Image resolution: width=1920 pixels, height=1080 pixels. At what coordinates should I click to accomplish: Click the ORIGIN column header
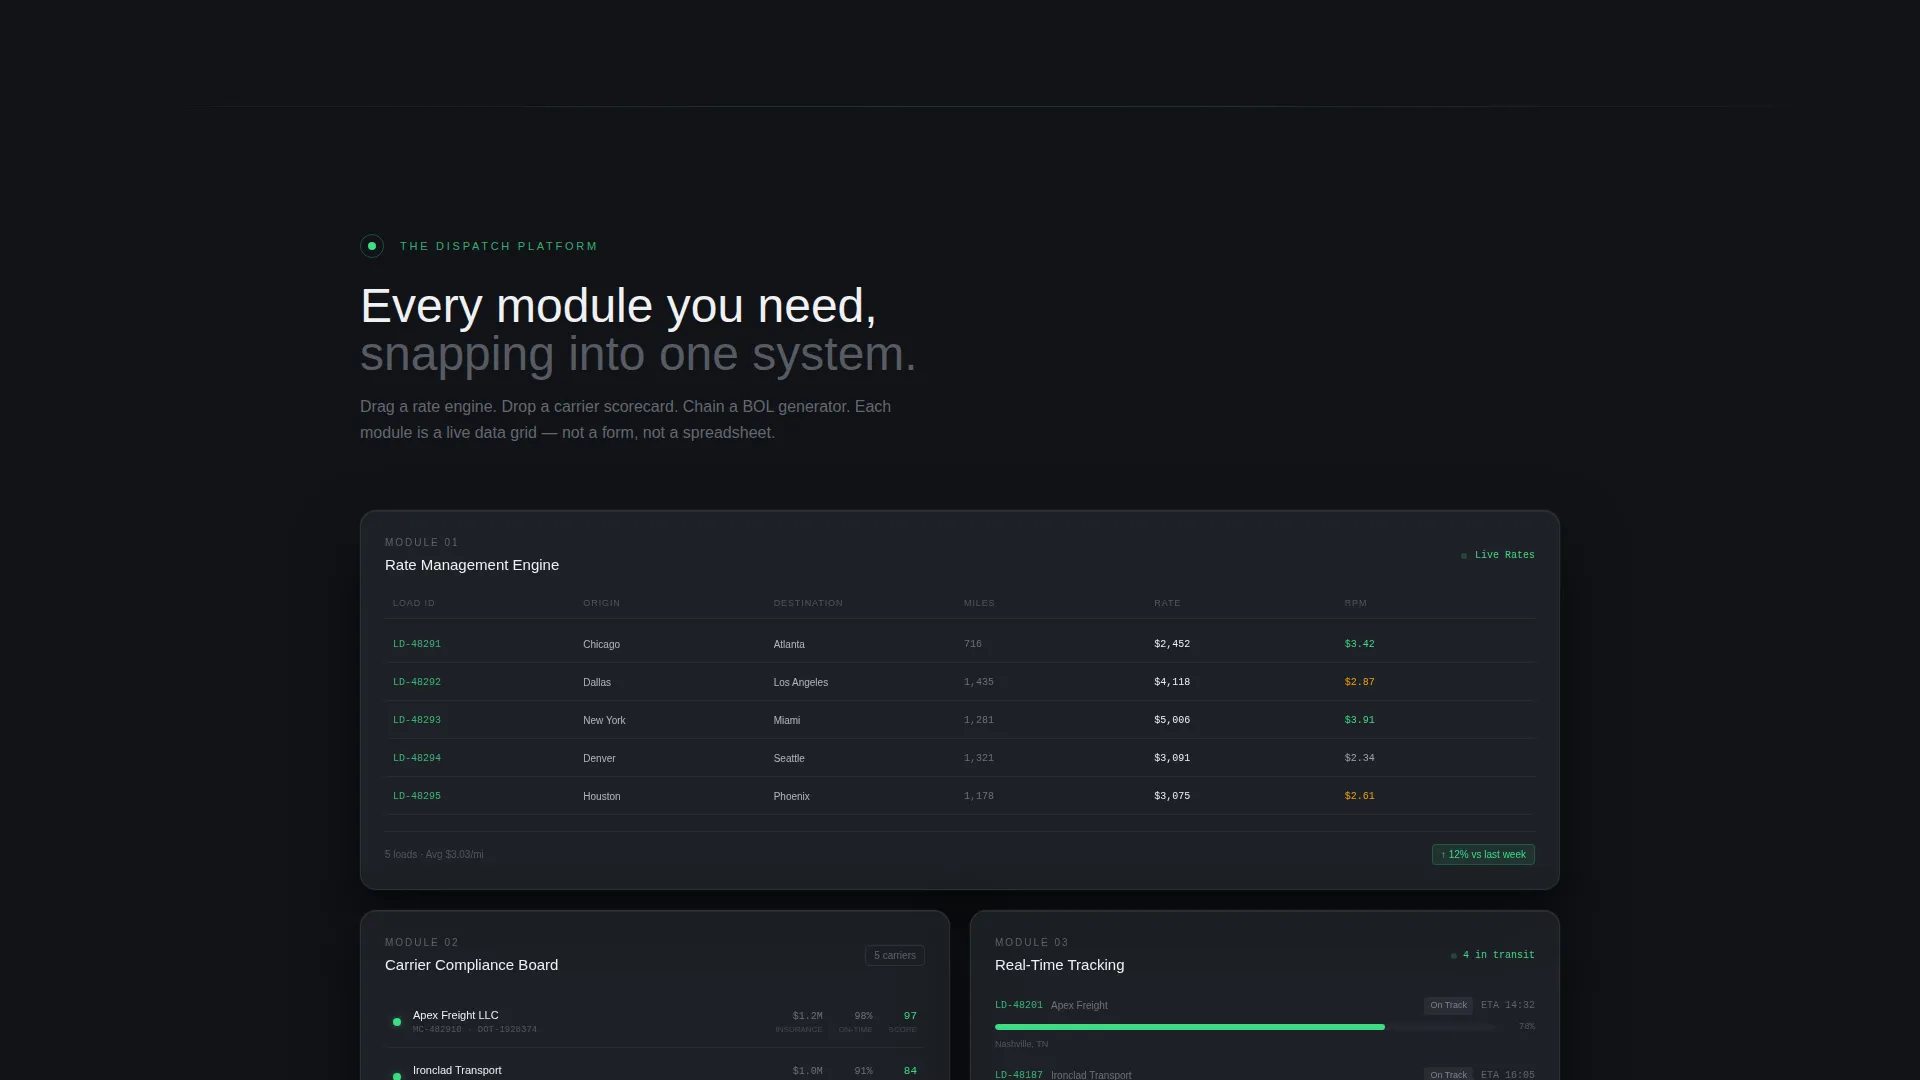click(602, 603)
